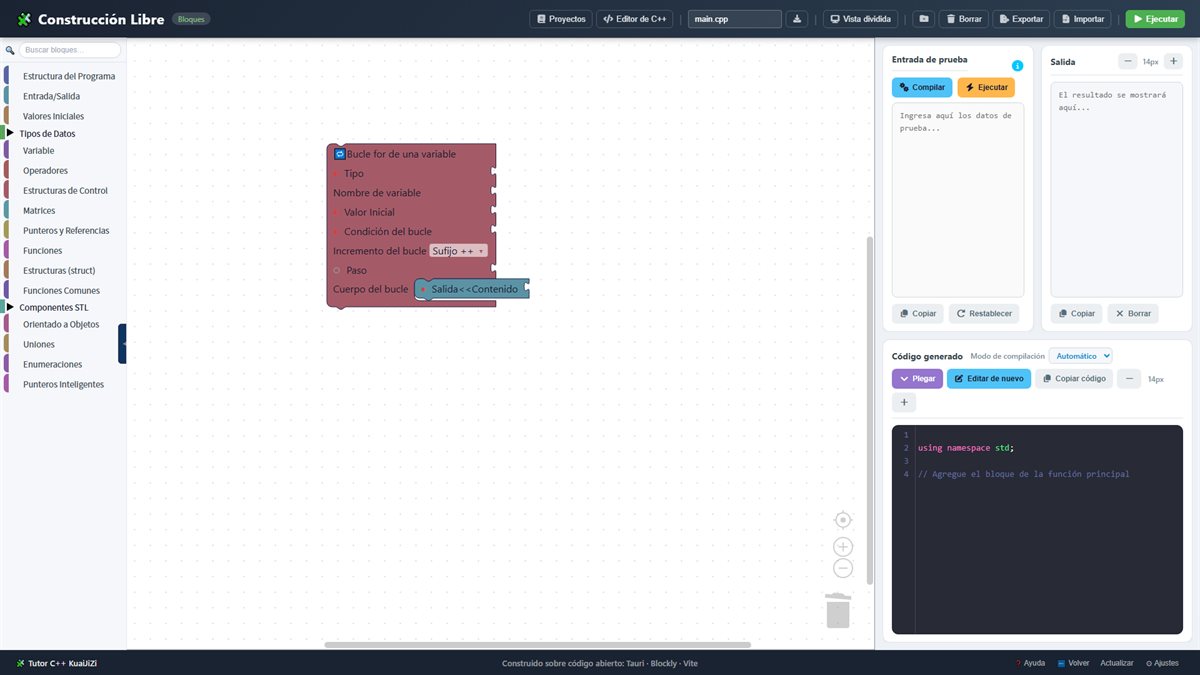This screenshot has width=1200, height=675.
Task: Click the gear icon on the Bucle for block
Action: pyautogui.click(x=340, y=154)
